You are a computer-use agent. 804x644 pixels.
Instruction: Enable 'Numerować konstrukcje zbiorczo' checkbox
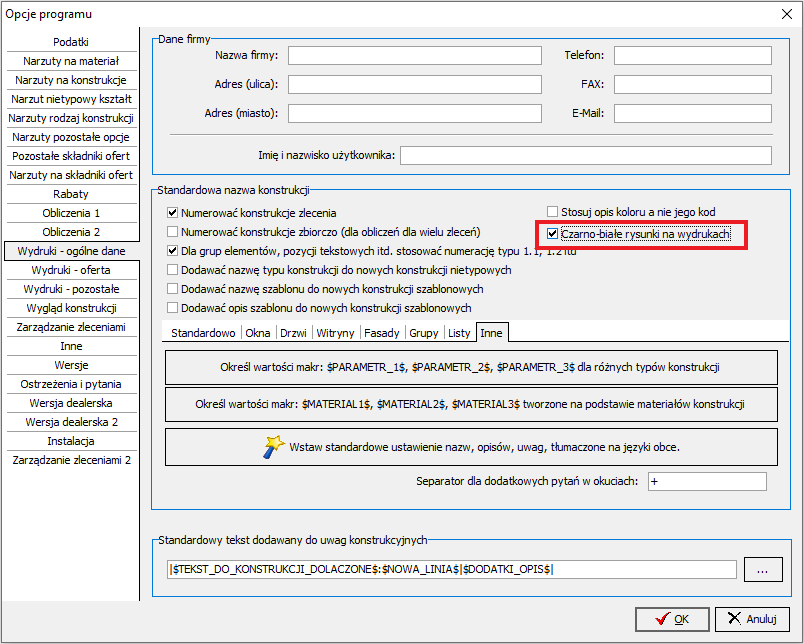[x=173, y=232]
